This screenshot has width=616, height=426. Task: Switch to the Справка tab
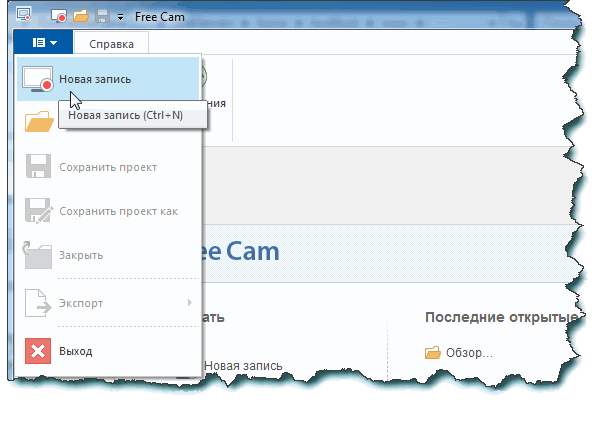pos(111,44)
